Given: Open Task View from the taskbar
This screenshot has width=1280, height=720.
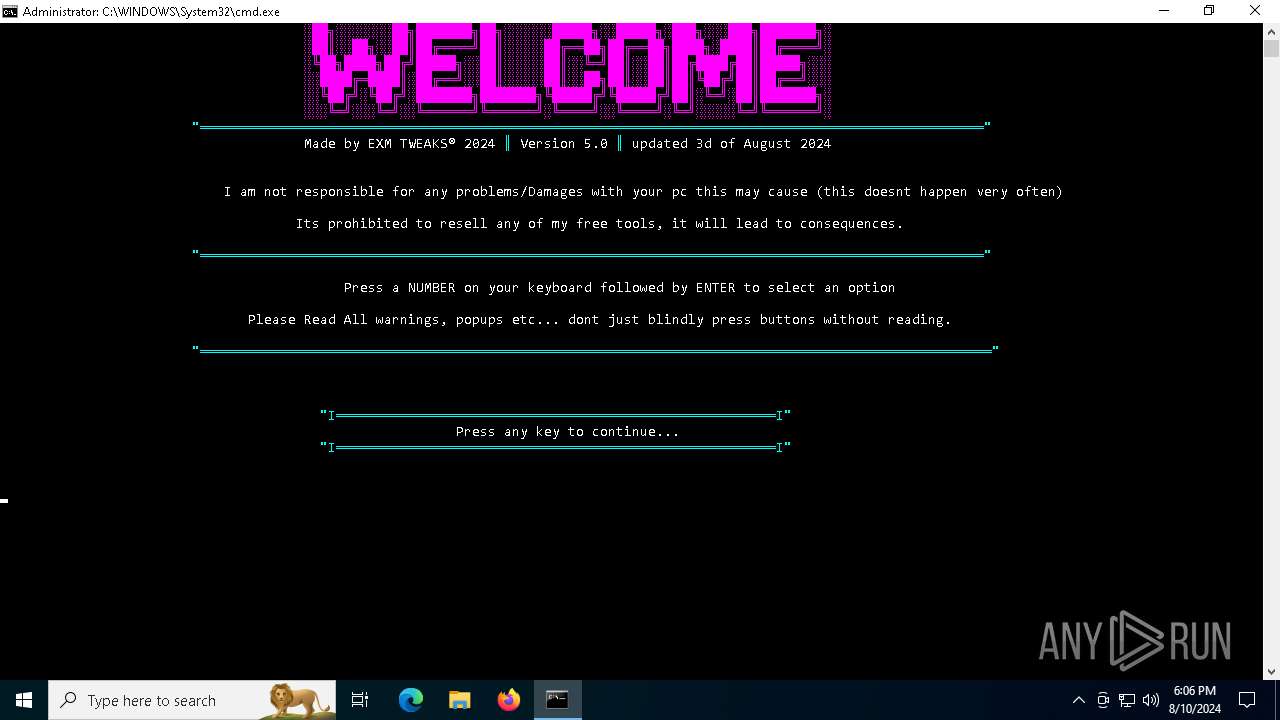Looking at the screenshot, I should 360,700.
